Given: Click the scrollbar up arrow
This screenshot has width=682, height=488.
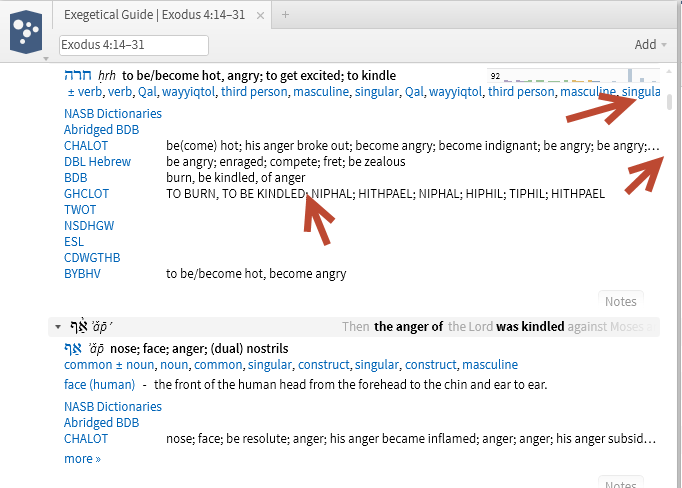Looking at the screenshot, I should tap(669, 71).
